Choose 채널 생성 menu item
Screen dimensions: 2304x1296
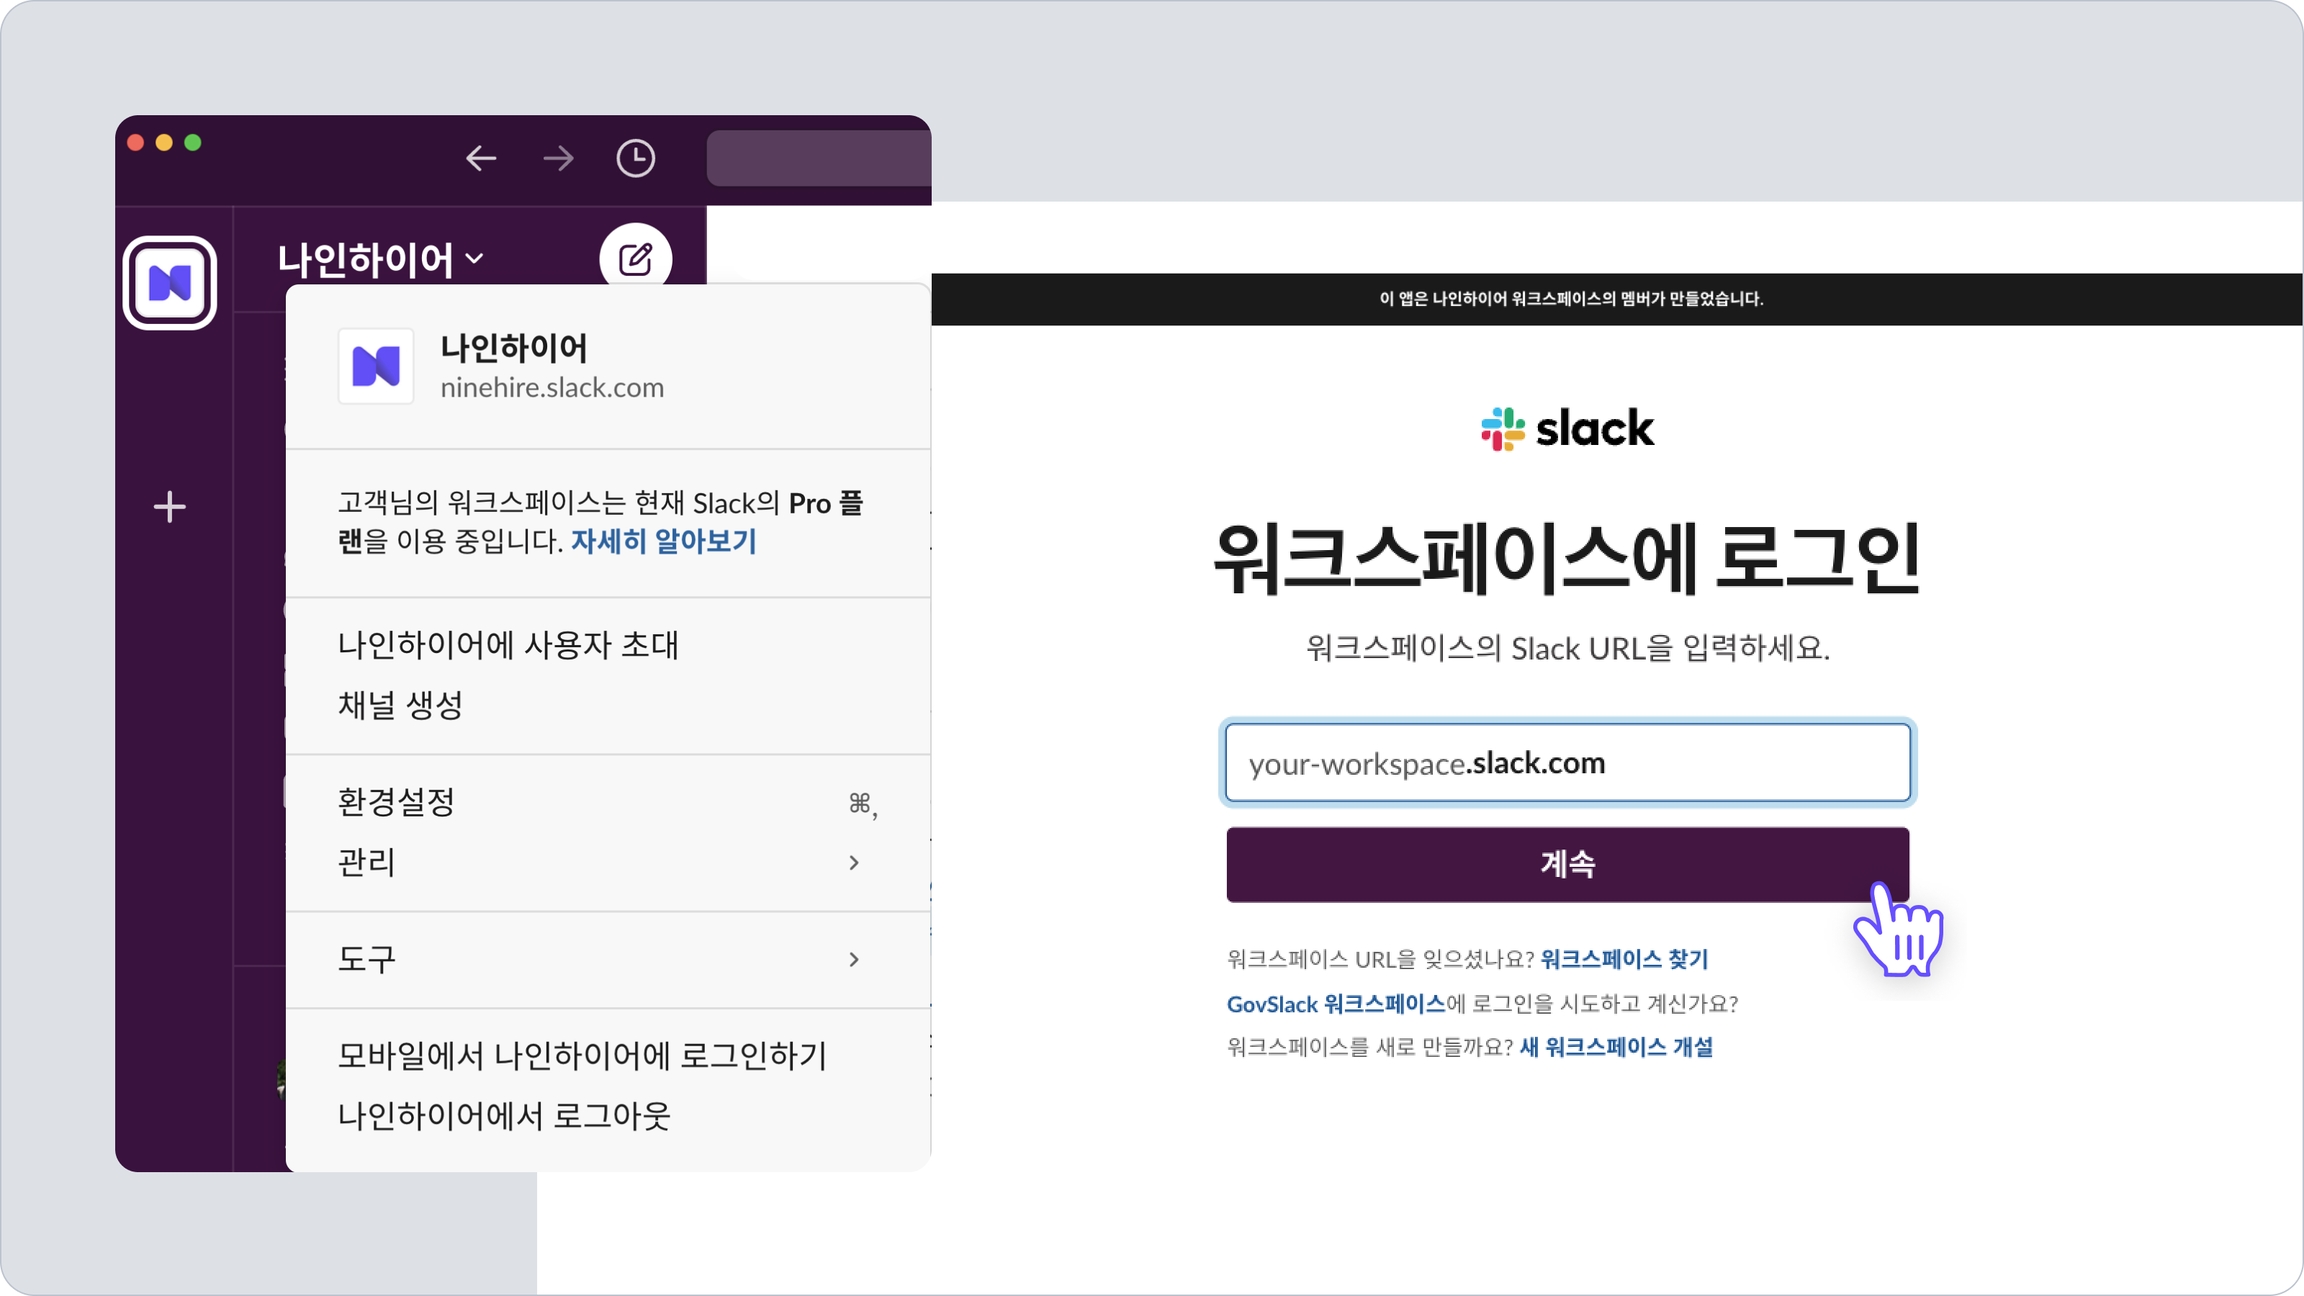[x=400, y=705]
